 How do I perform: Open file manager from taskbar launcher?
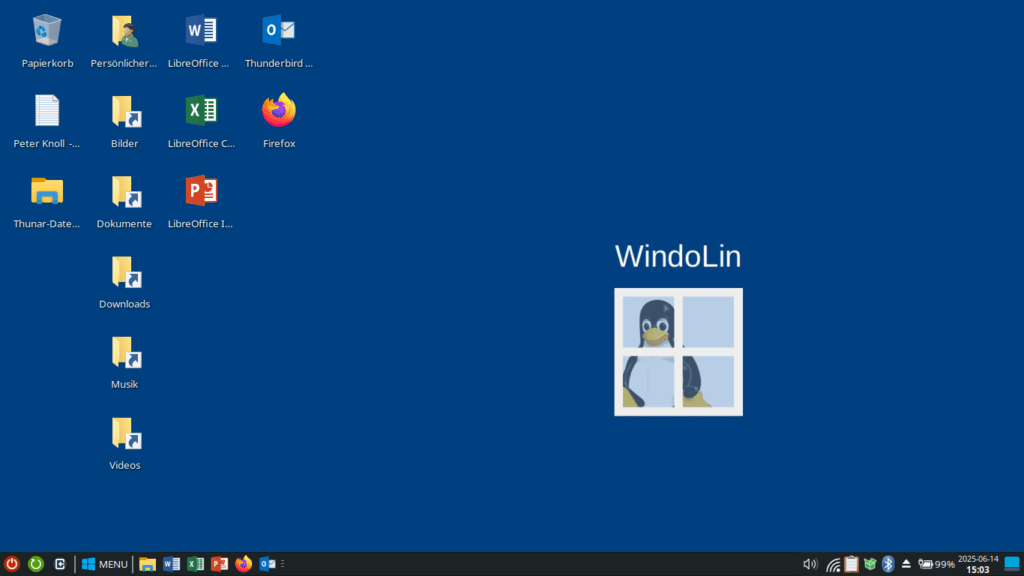coord(148,564)
